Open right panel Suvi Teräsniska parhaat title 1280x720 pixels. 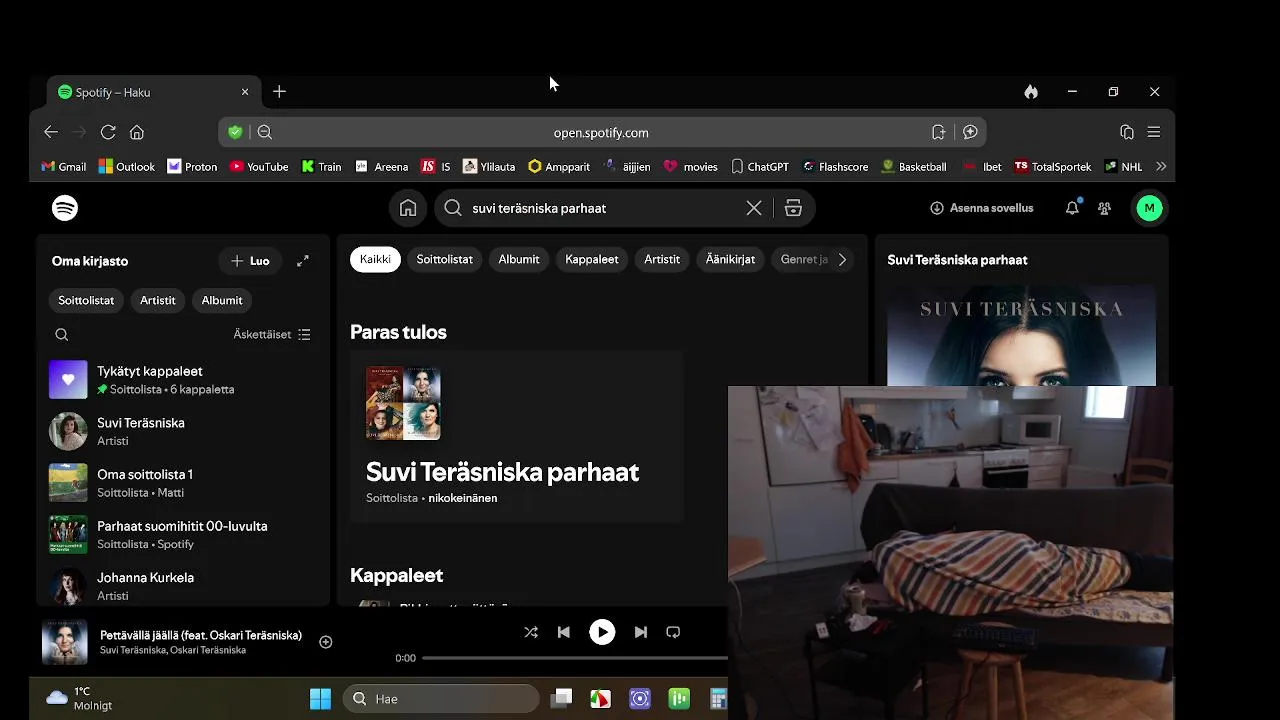click(x=957, y=260)
